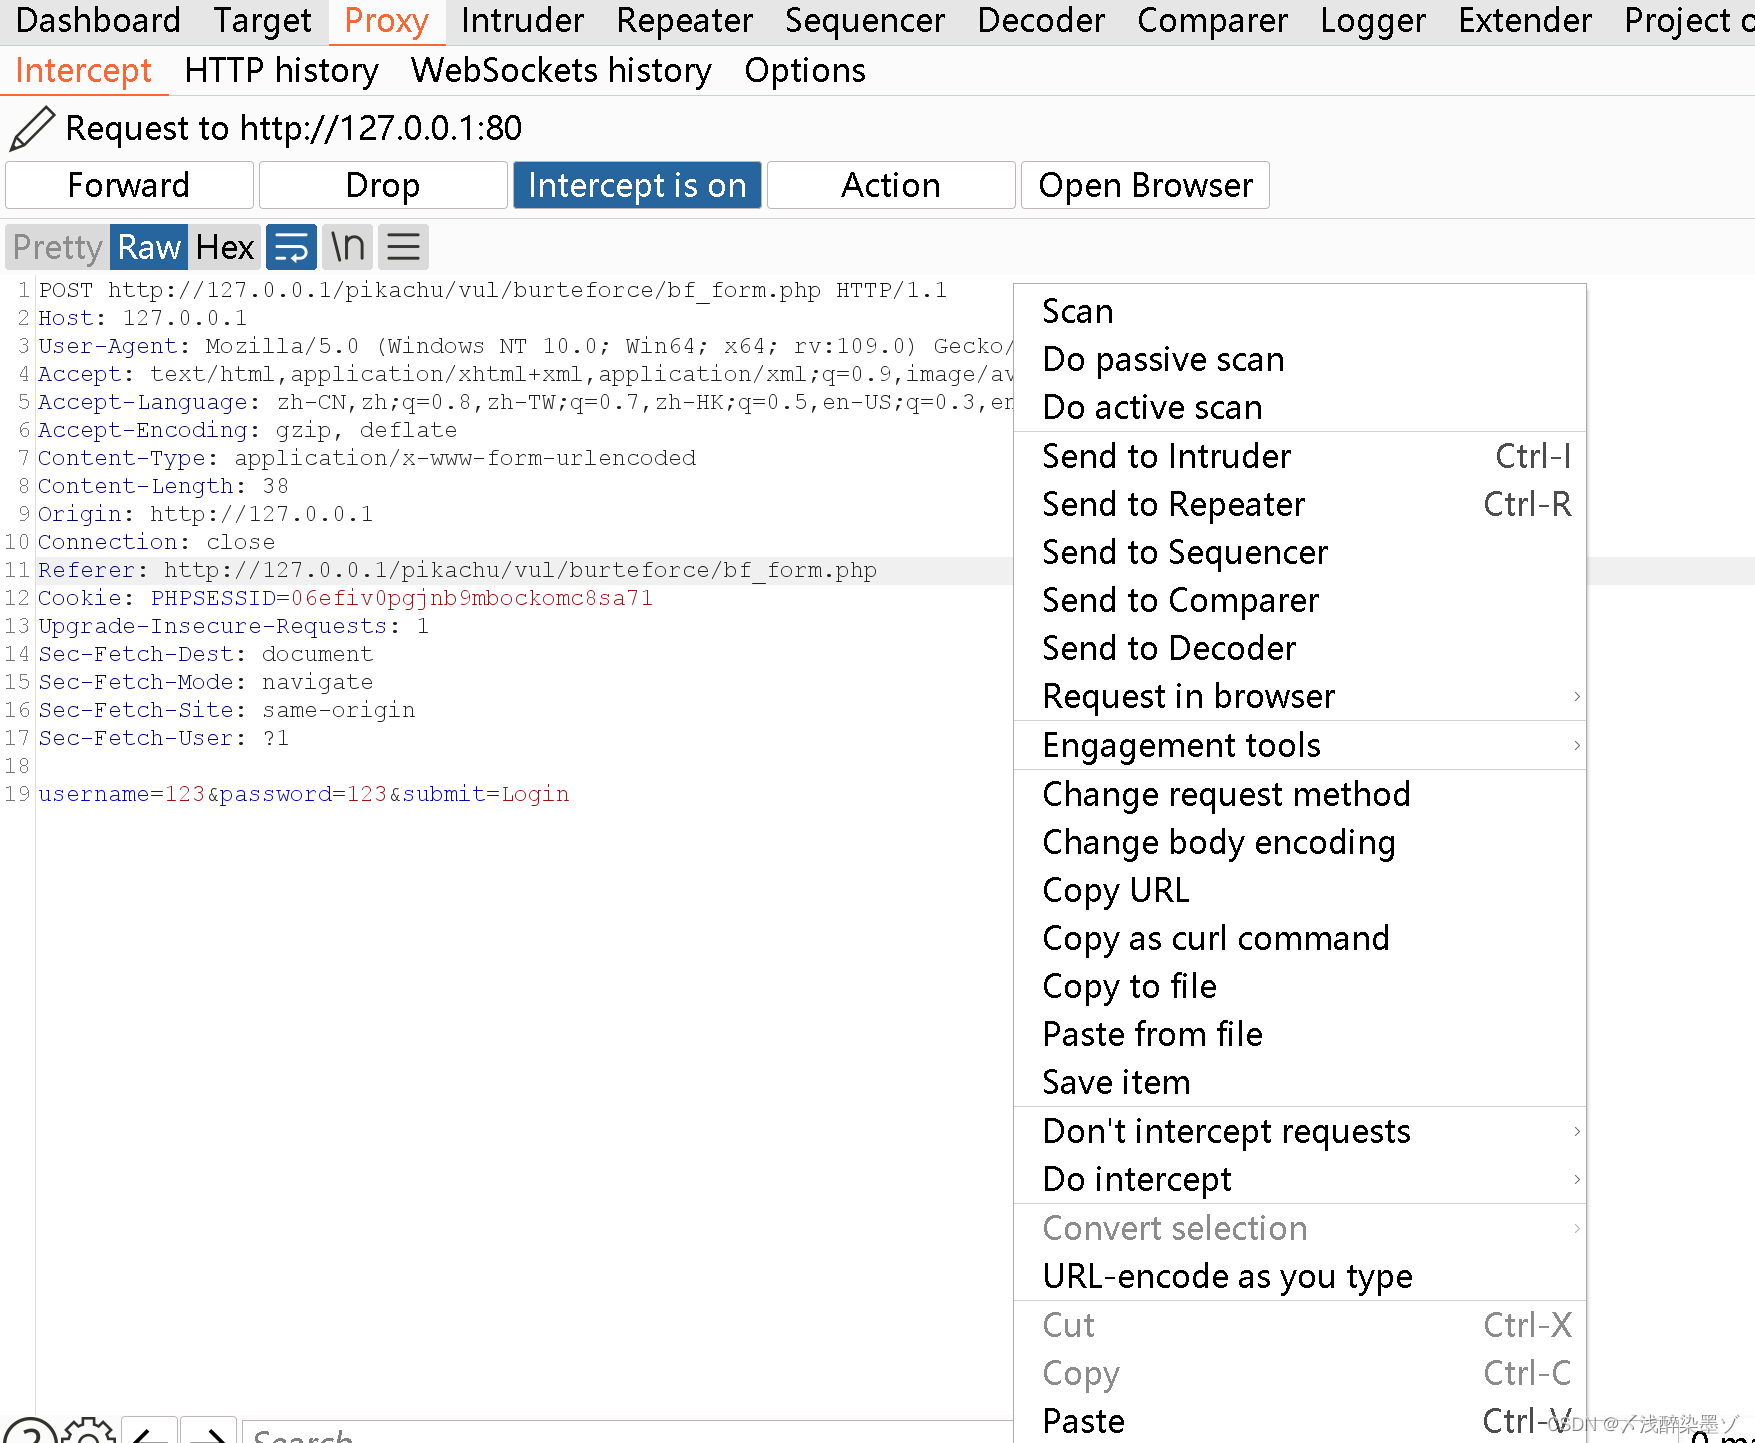1755x1443 pixels.
Task: Toggle the word wrap icon in editor toolbar
Action: [291, 247]
